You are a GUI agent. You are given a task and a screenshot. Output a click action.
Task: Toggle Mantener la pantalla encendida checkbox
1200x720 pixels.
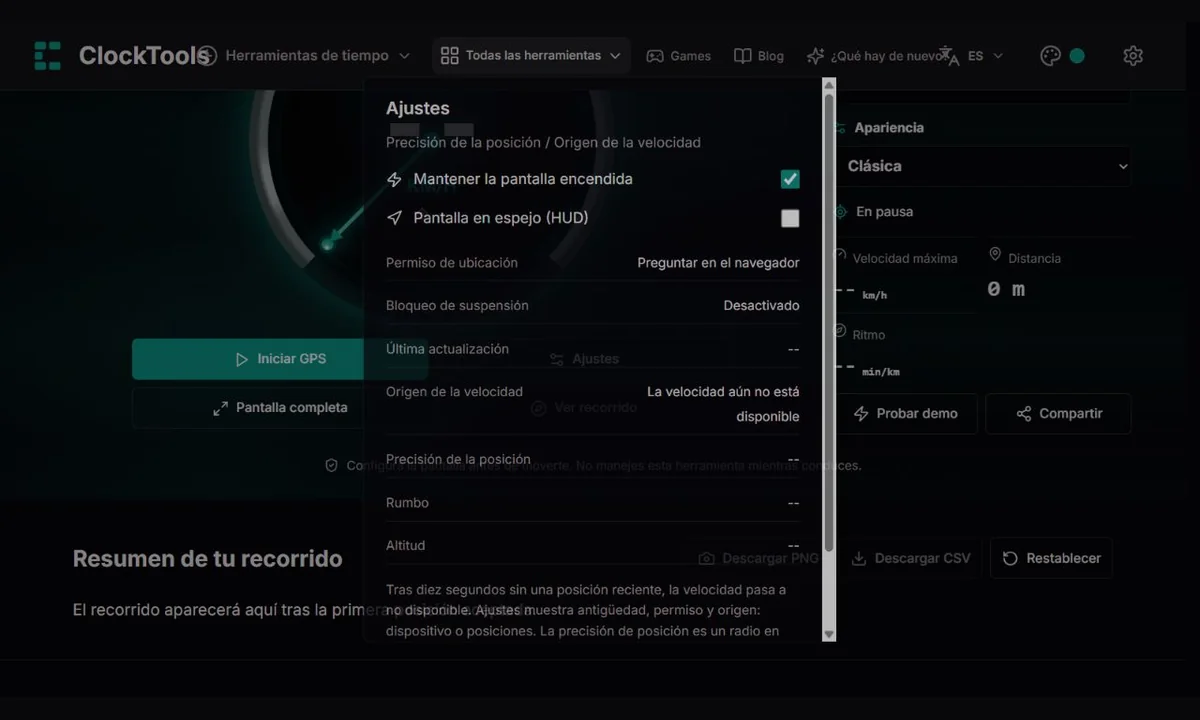[790, 179]
